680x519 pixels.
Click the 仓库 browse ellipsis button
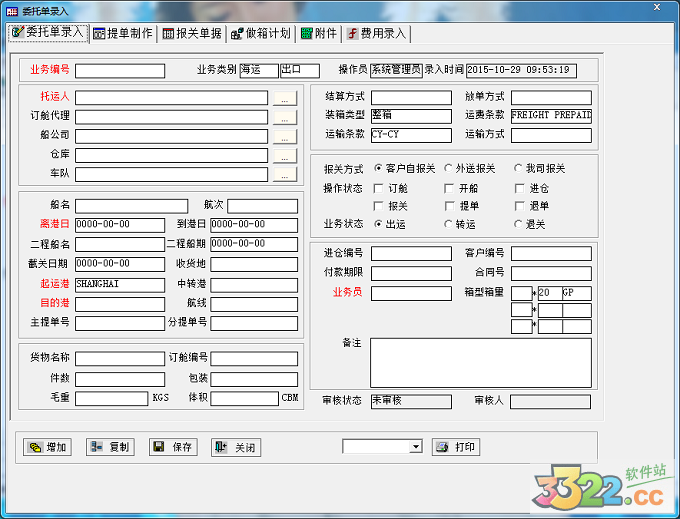tap(285, 155)
